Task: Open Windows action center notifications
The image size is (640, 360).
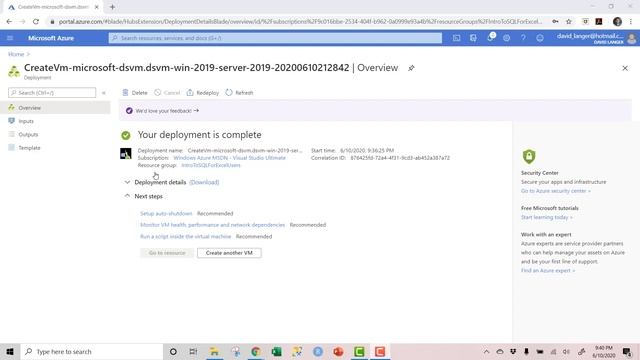Action: 627,351
